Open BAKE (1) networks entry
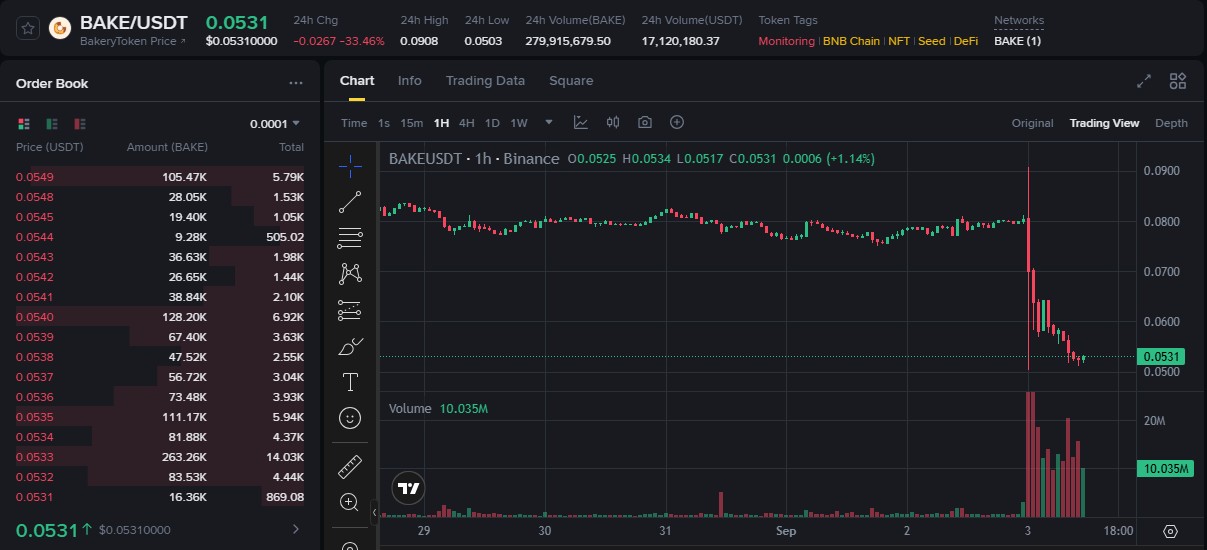This screenshot has height=550, width=1207. [x=1017, y=41]
